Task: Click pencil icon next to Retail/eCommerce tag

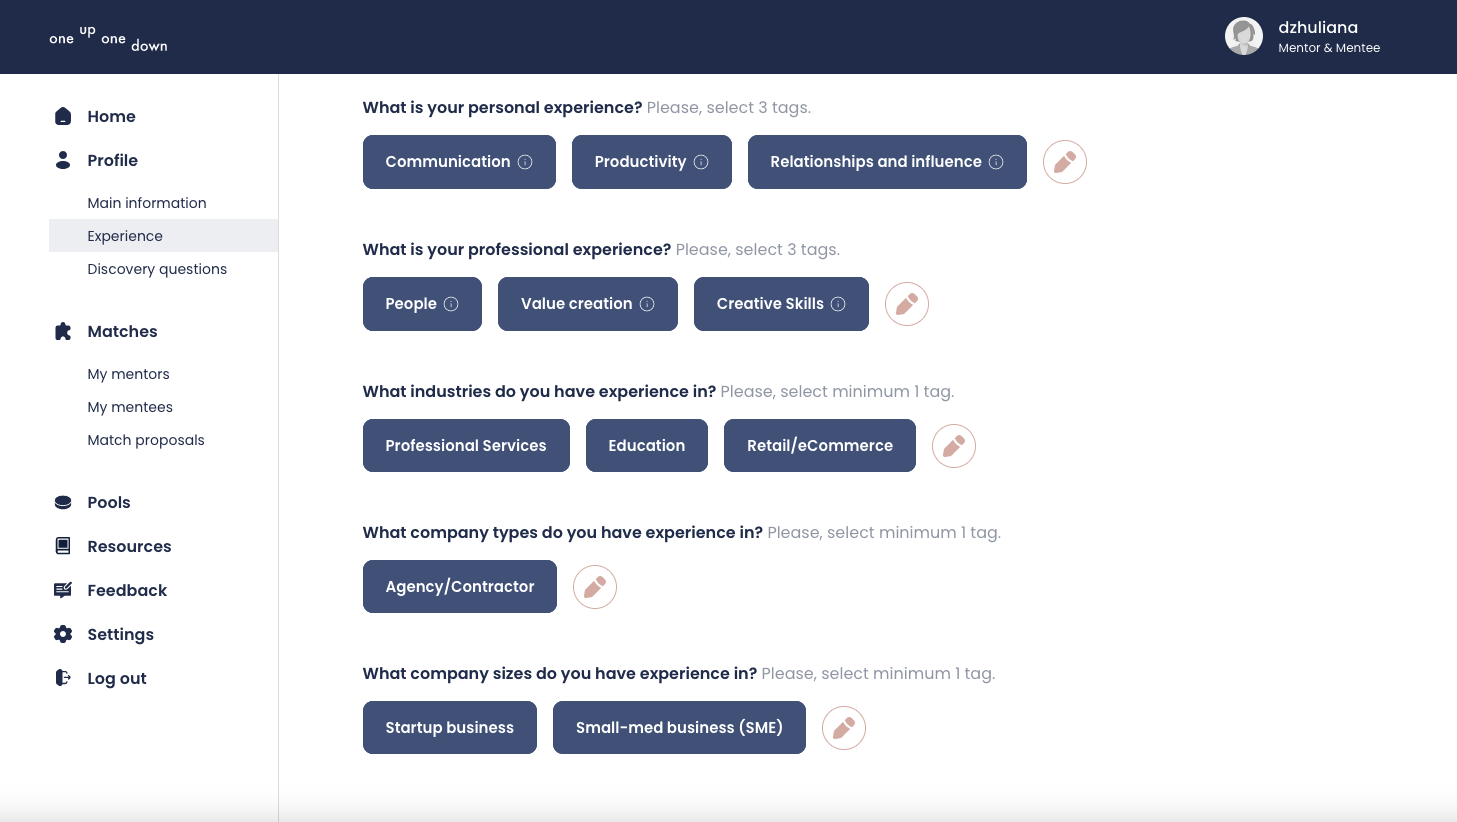Action: (x=954, y=446)
